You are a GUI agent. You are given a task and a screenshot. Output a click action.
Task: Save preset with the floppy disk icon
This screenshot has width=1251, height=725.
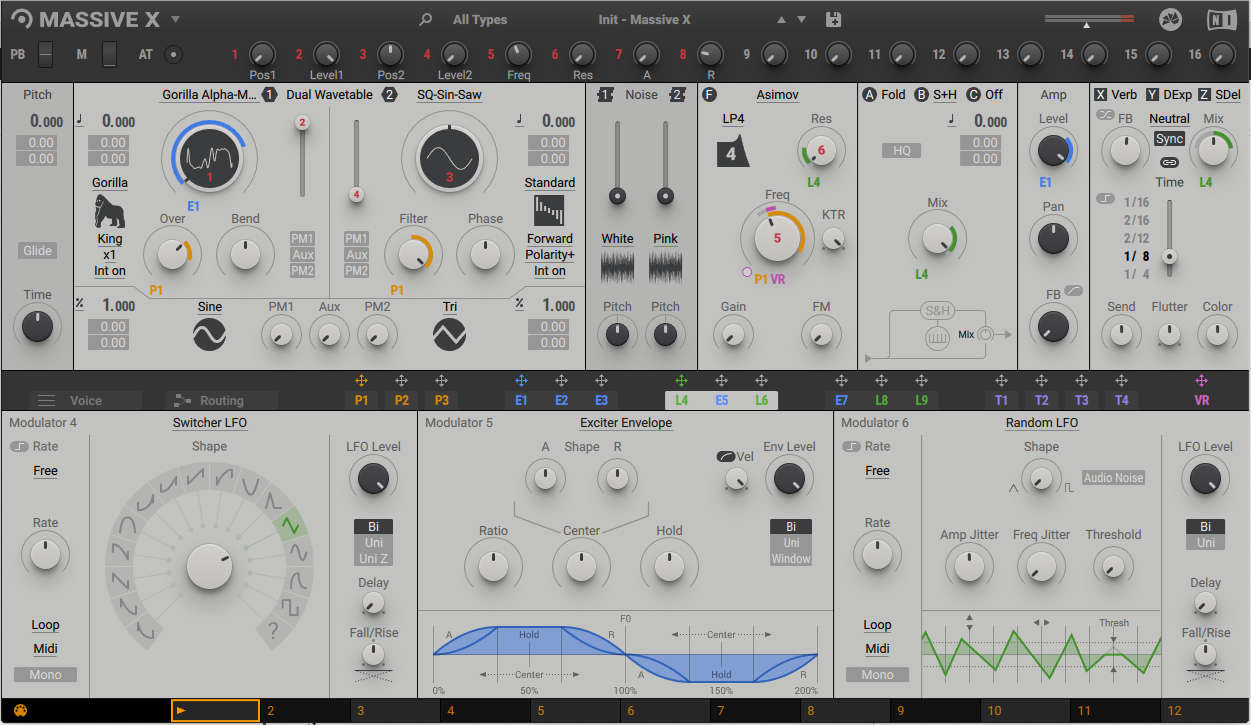click(x=834, y=20)
